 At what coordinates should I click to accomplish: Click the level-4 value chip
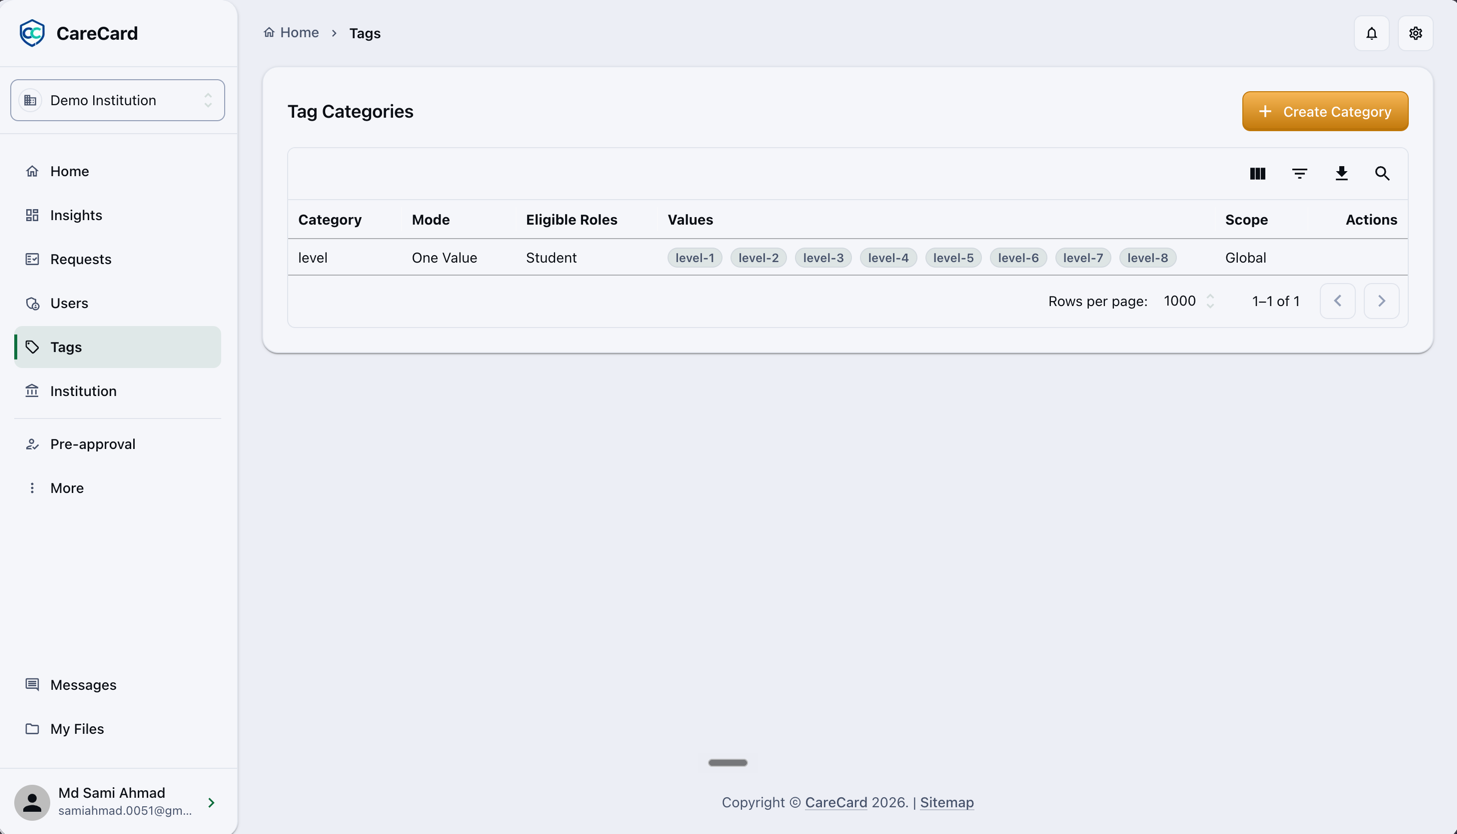point(888,258)
